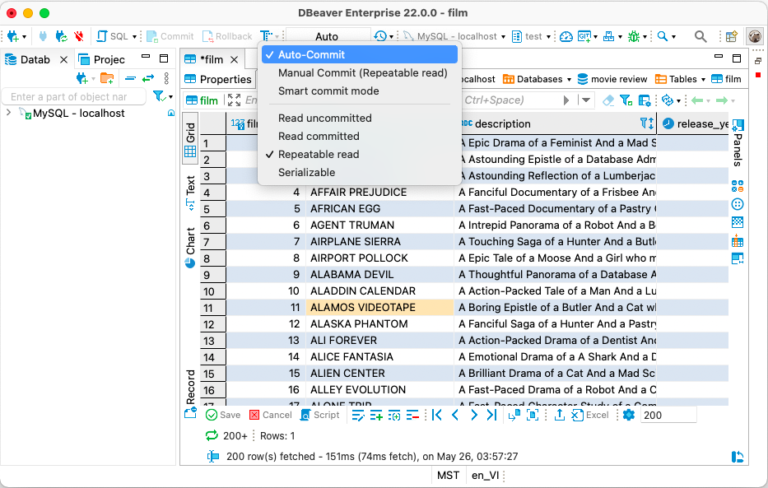Open the Properties tab
768x488 pixels.
[218, 79]
